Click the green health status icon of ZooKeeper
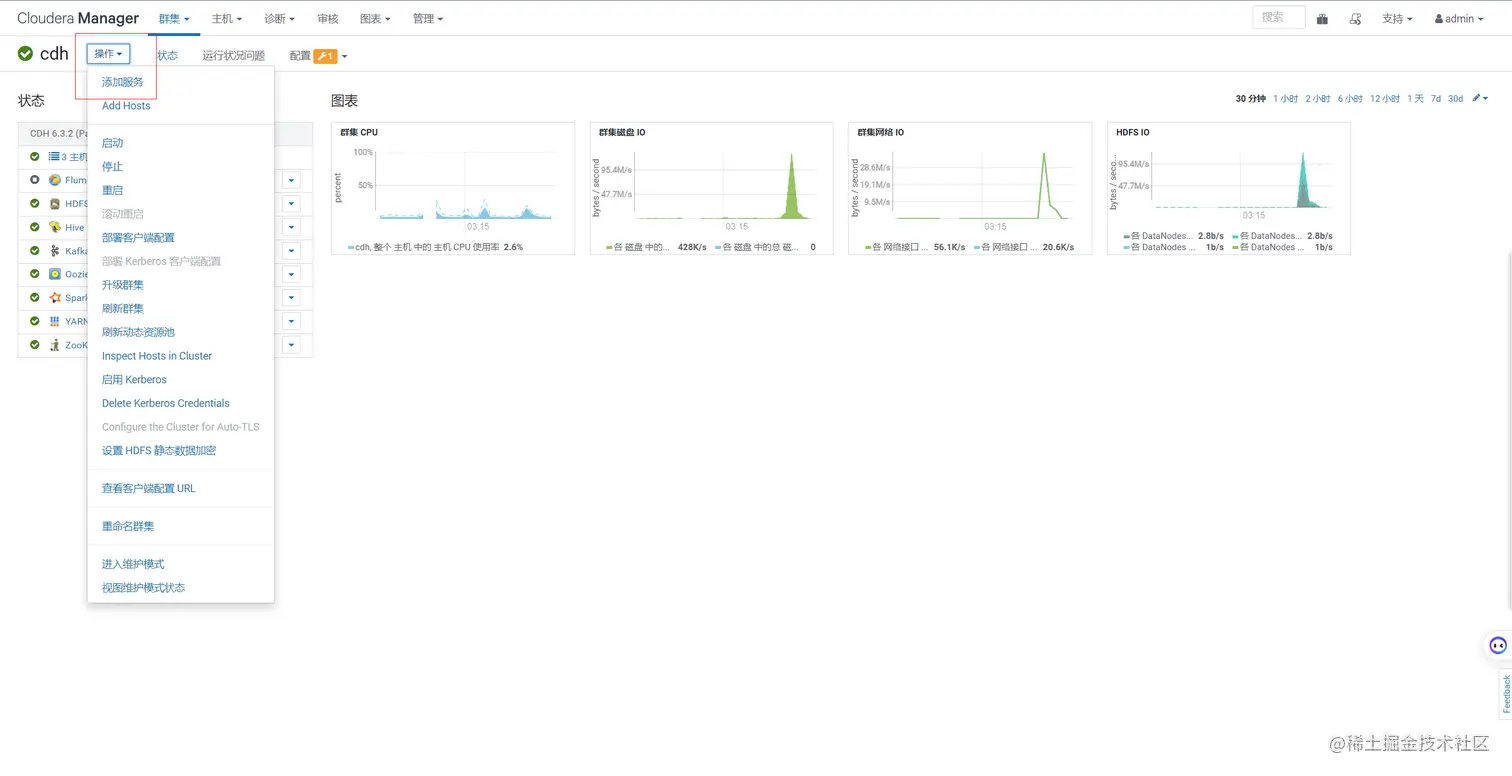This screenshot has height=776, width=1512. click(35, 345)
